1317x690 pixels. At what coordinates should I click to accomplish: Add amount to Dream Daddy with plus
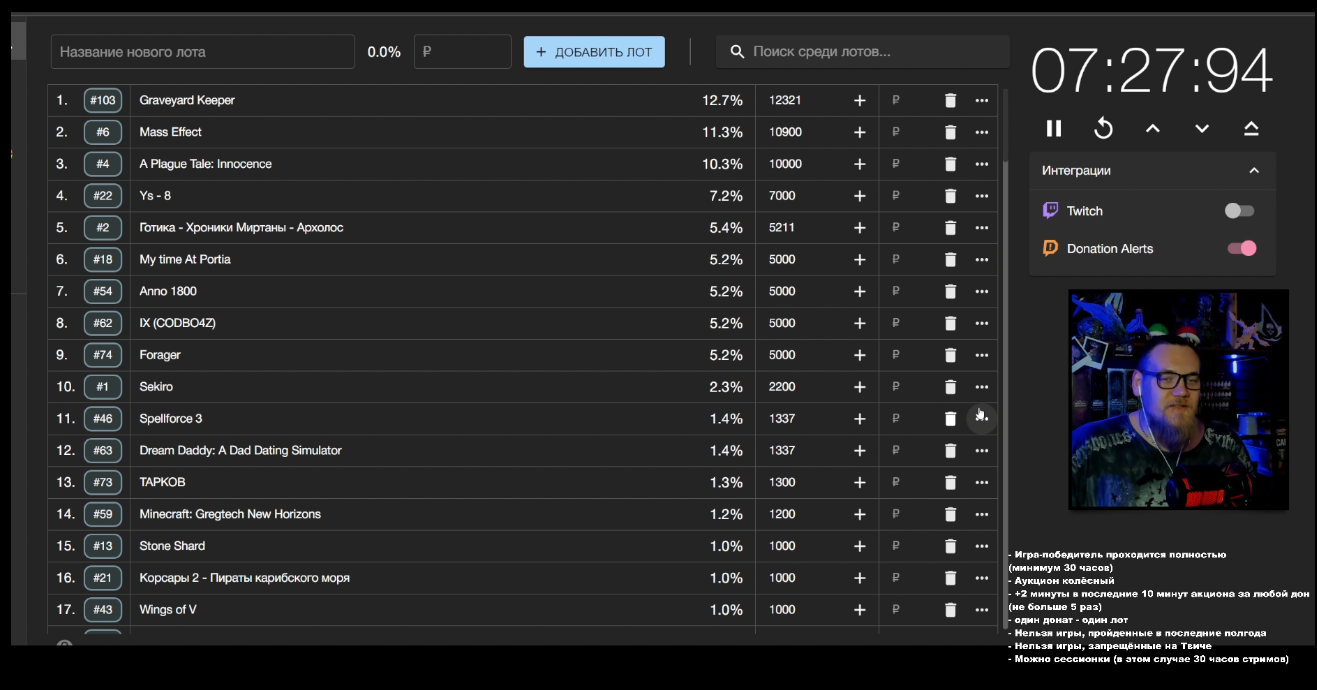[859, 451]
